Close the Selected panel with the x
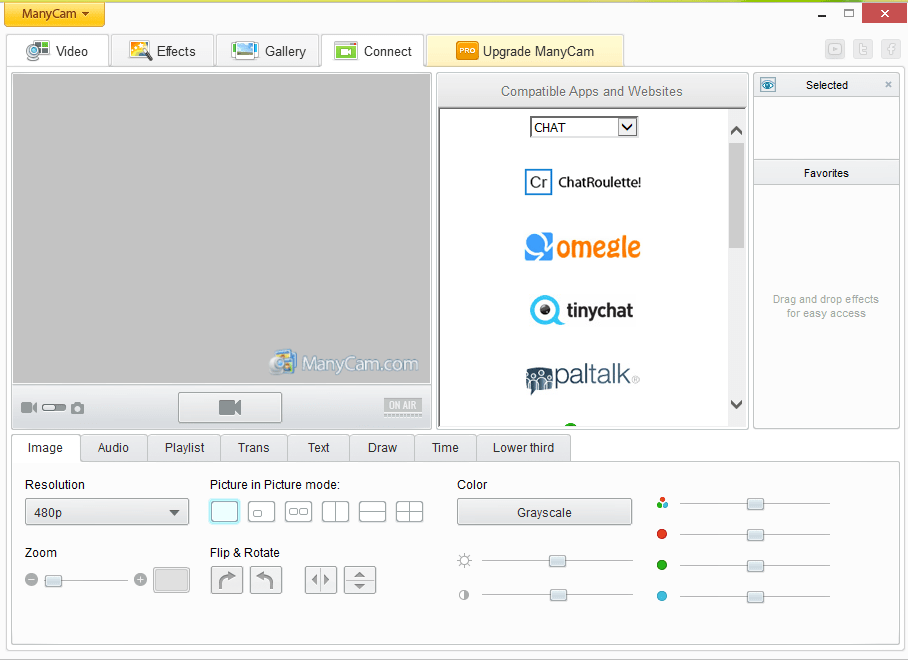 (x=888, y=85)
